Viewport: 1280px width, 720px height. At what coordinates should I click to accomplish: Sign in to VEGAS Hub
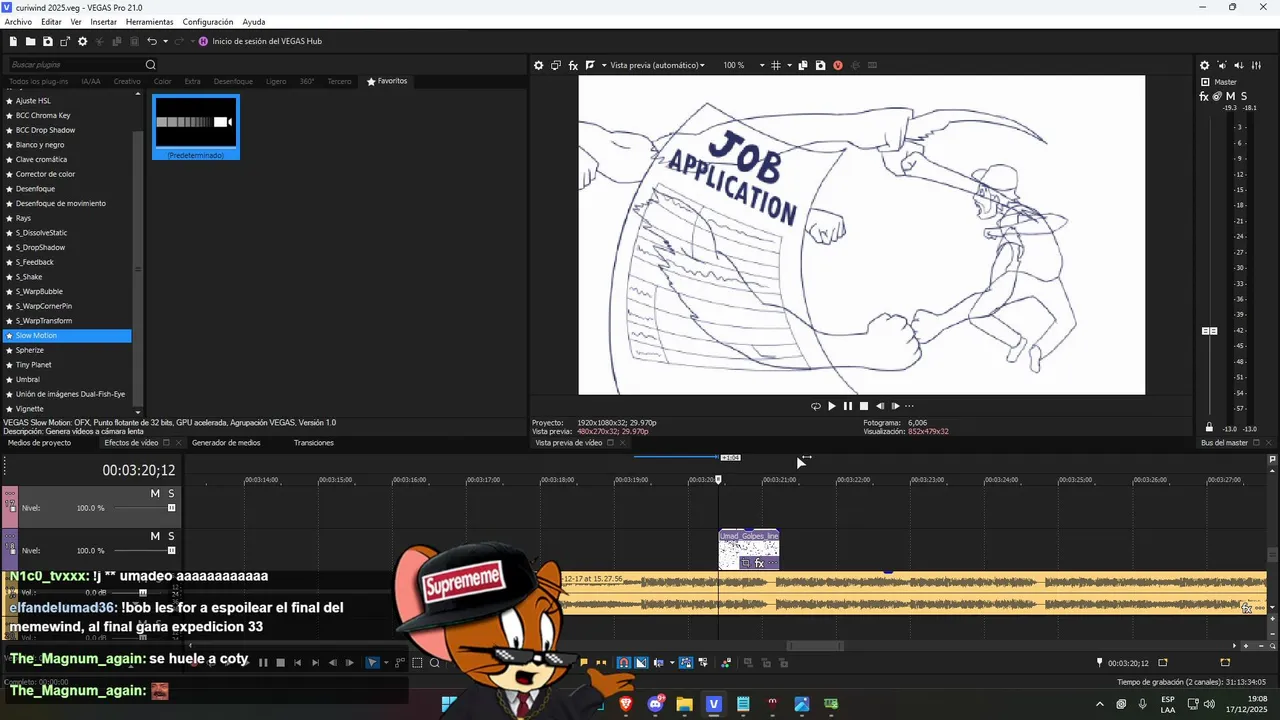(260, 41)
